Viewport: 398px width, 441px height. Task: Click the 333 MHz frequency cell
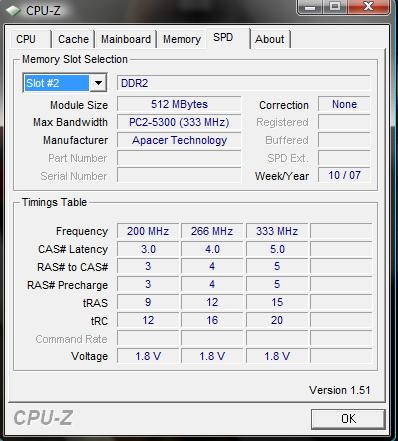(277, 231)
